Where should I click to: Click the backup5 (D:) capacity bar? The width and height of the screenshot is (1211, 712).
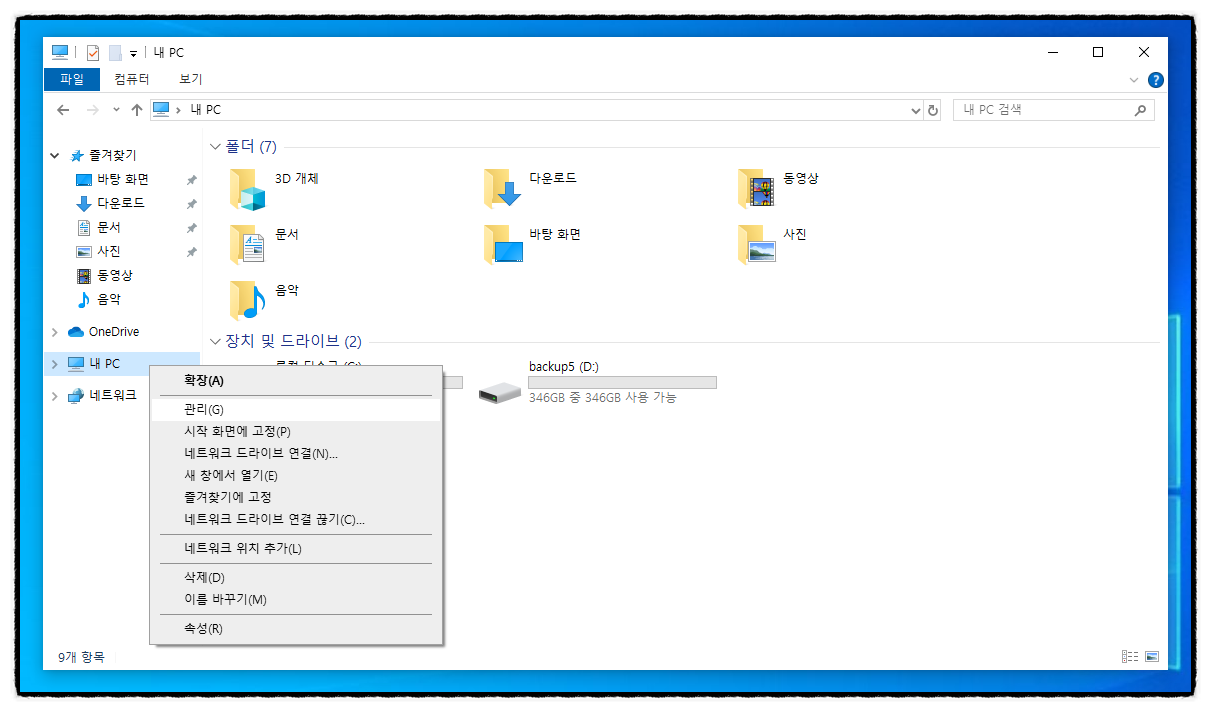click(x=622, y=382)
